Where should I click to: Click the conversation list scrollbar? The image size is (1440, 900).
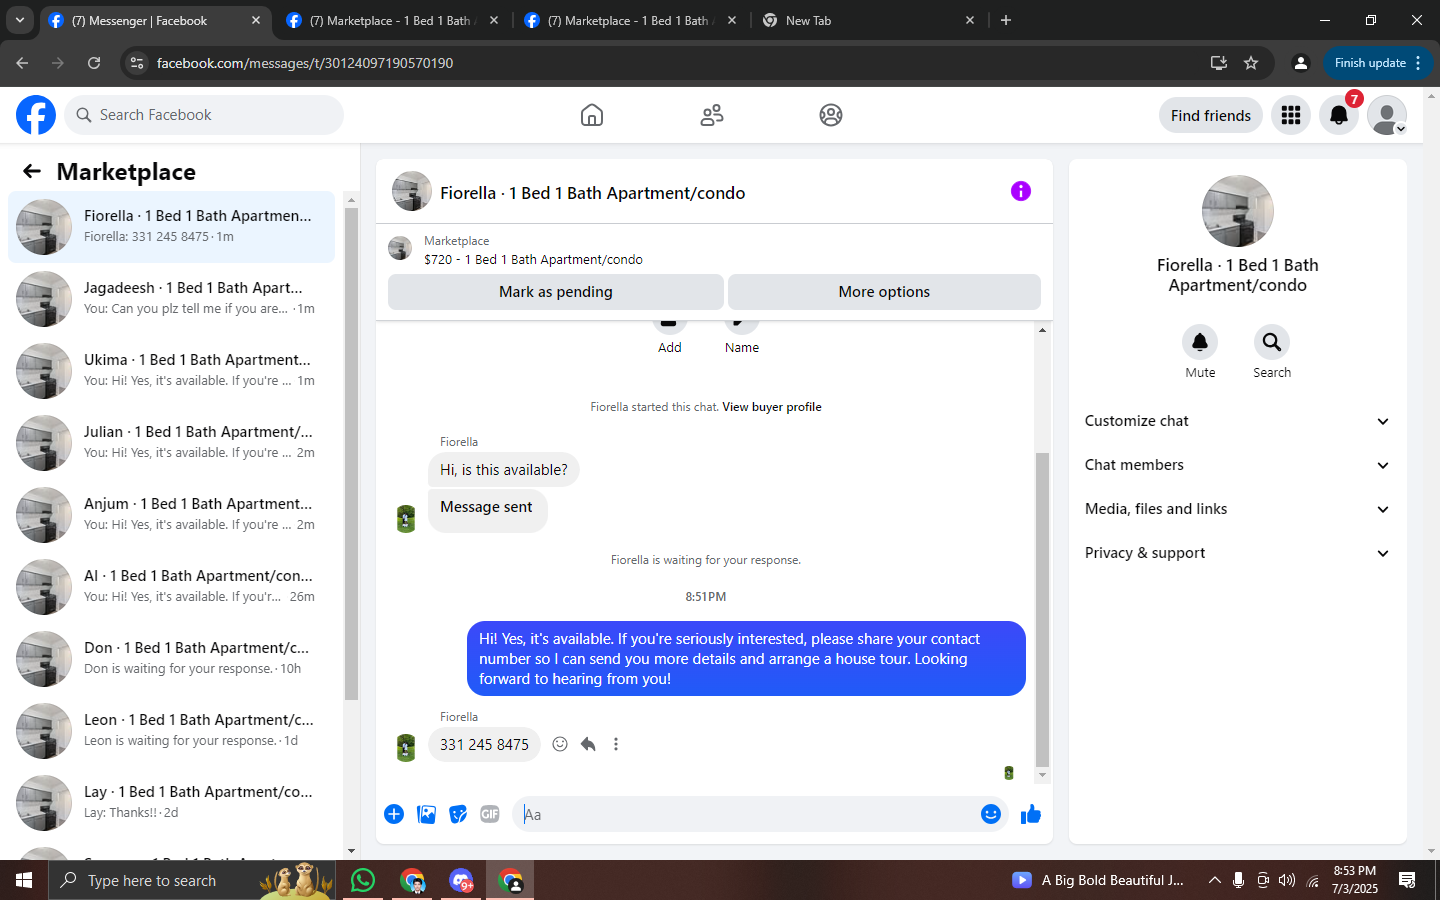(x=351, y=453)
